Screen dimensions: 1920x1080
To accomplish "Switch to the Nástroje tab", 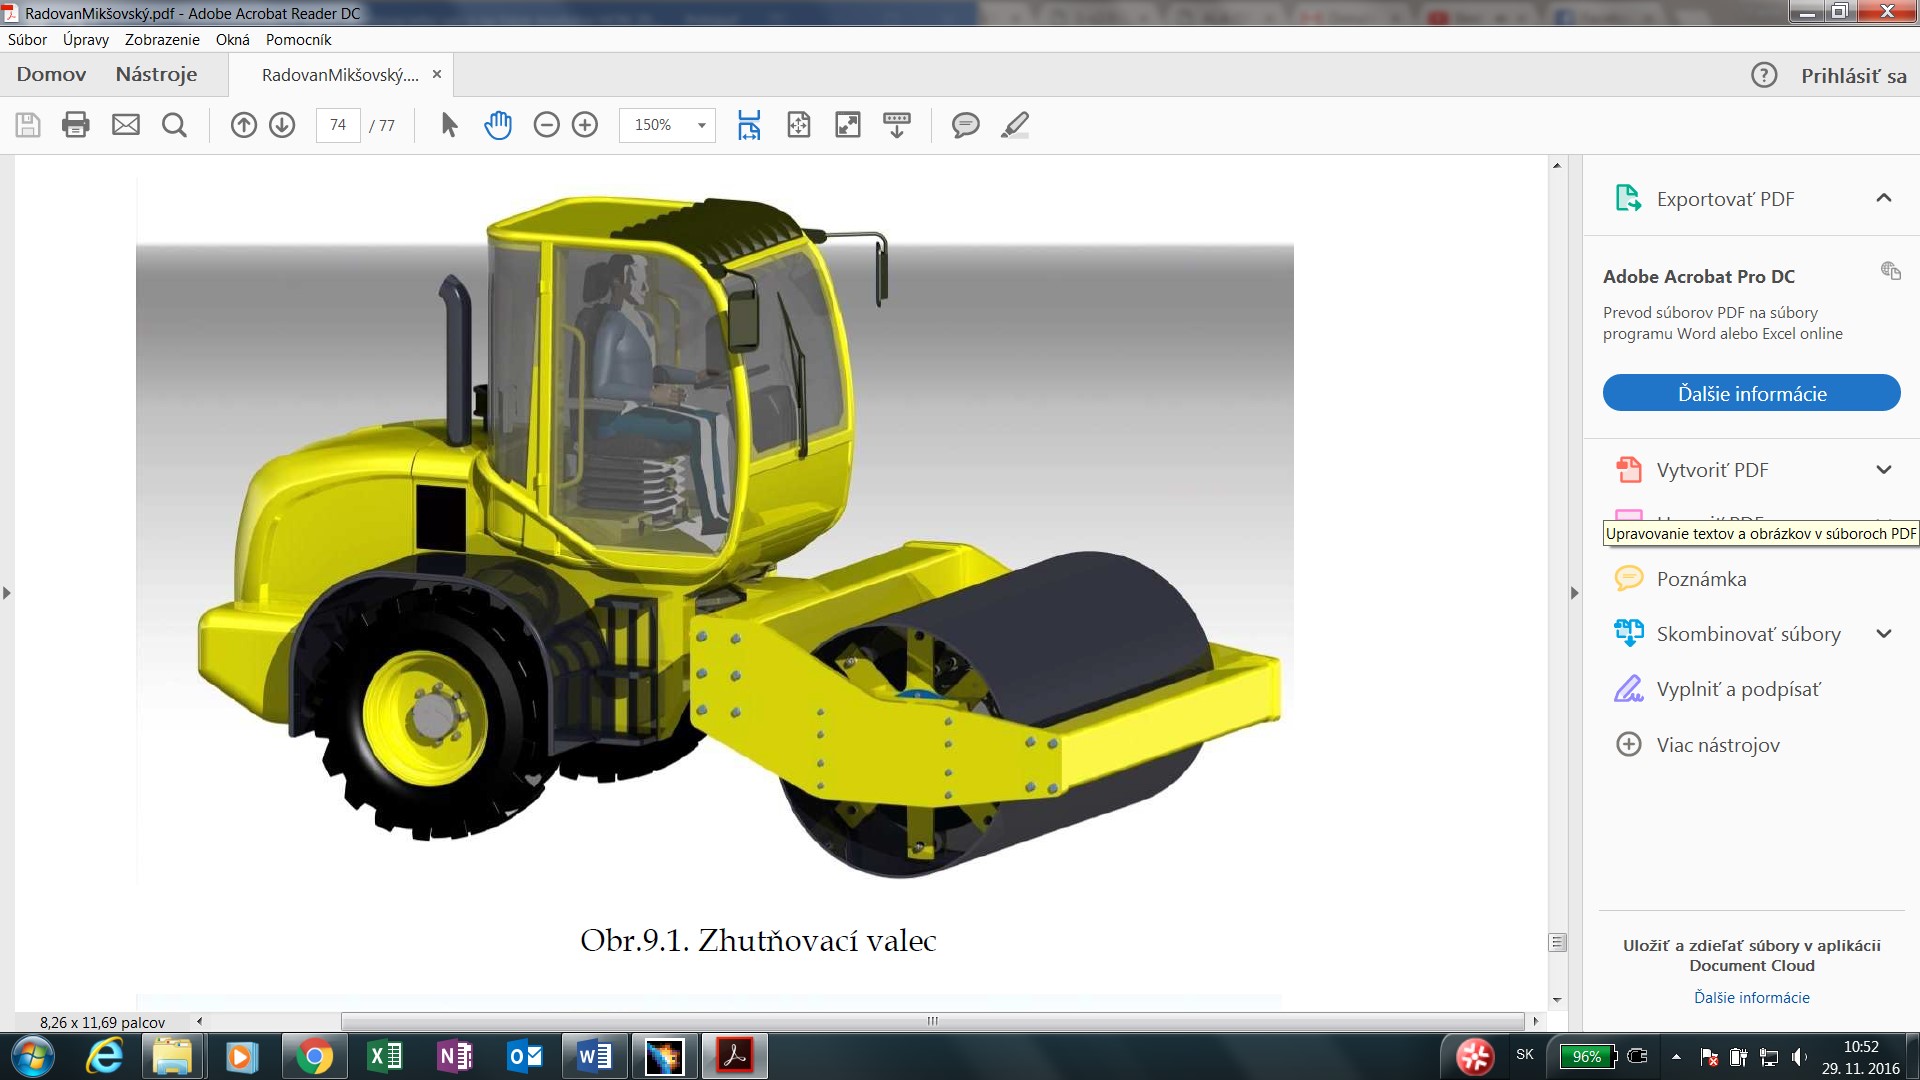I will [156, 75].
